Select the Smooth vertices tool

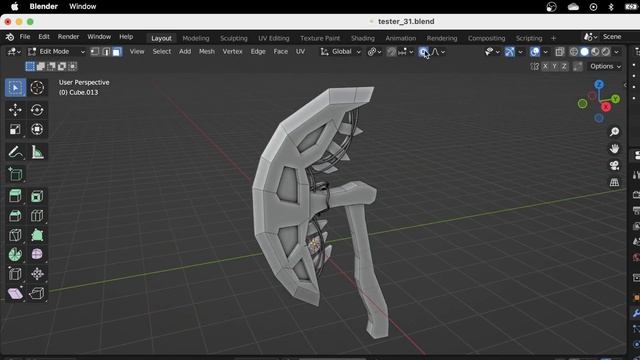coord(37,254)
